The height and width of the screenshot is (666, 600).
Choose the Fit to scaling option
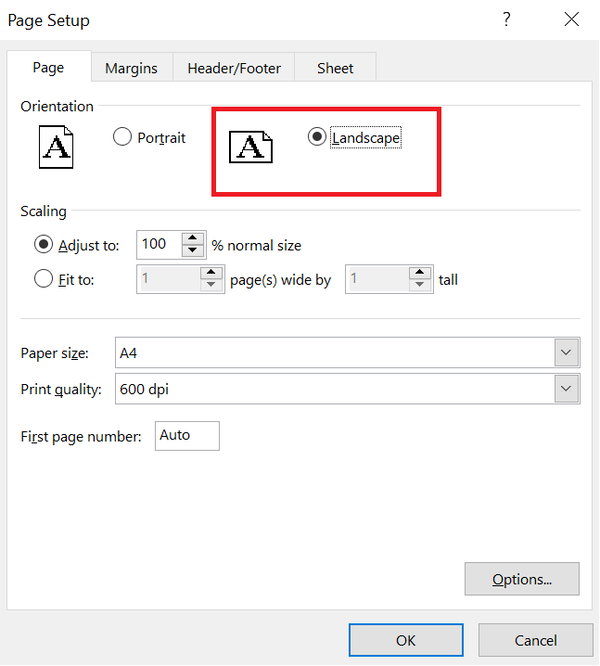point(43,279)
